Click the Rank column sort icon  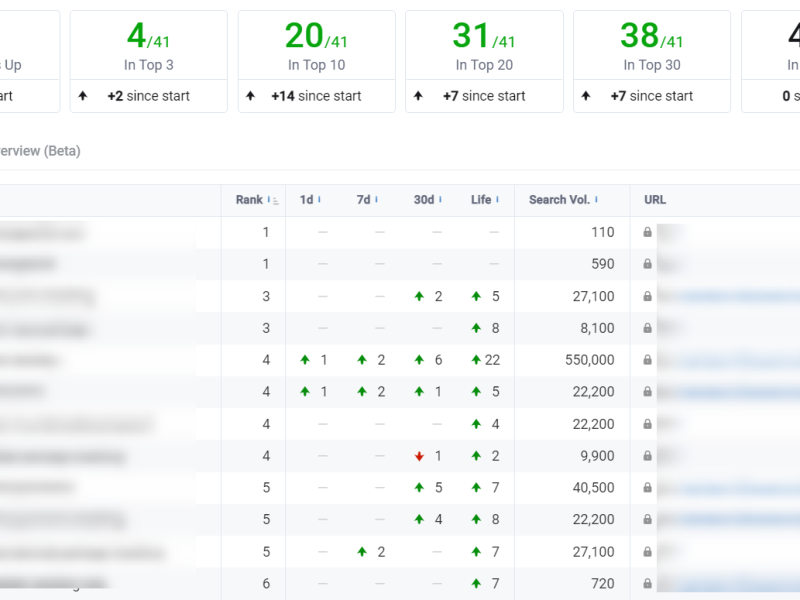[273, 201]
